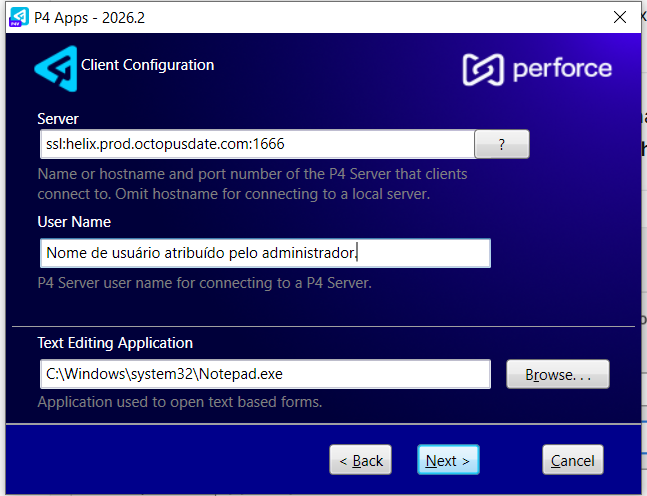Select the 'User Name' label text

74,222
